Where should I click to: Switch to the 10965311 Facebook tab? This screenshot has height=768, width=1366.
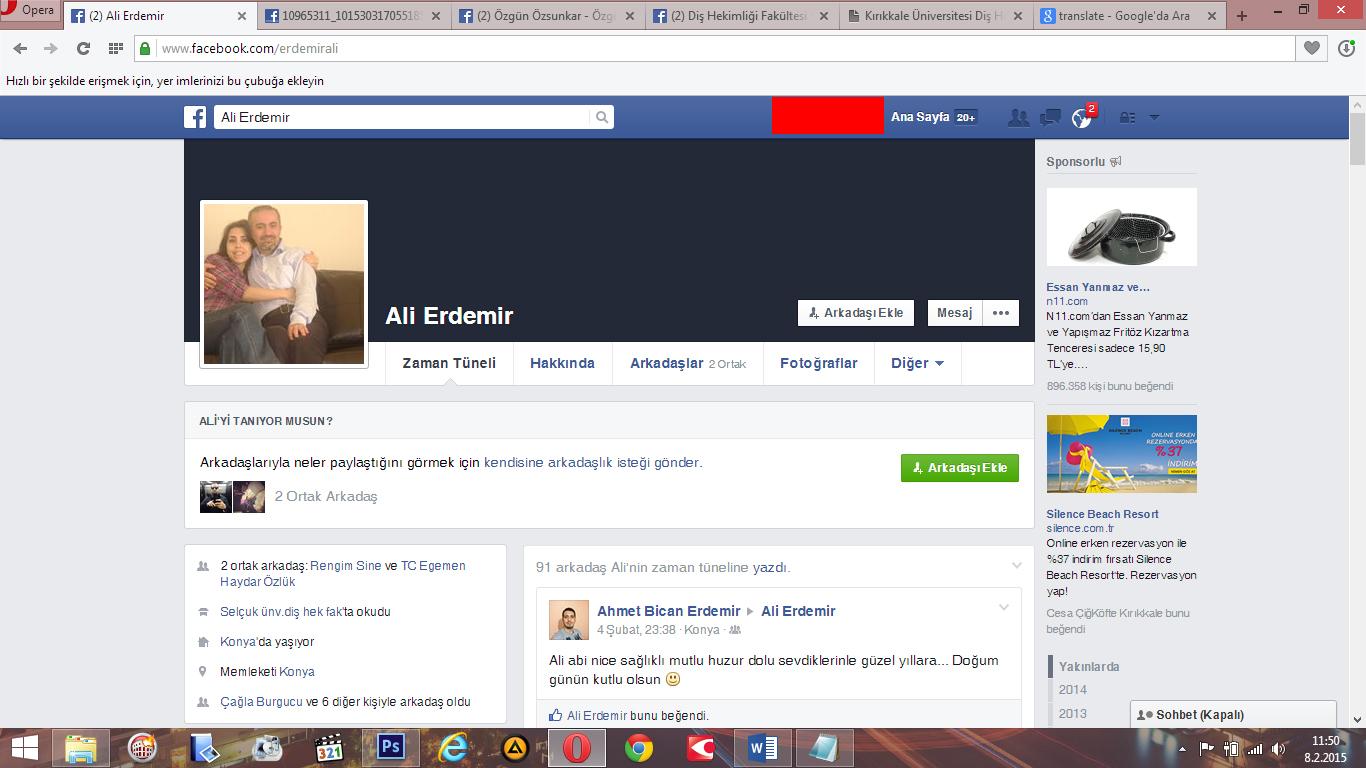(352, 16)
